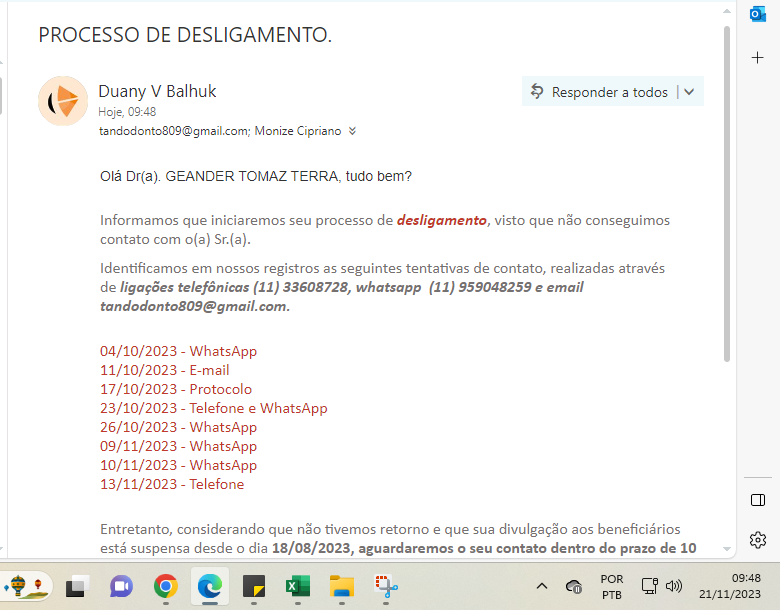Screen dimensions: 780x610
Task: Click the cloud sync tray icon
Action: click(574, 587)
